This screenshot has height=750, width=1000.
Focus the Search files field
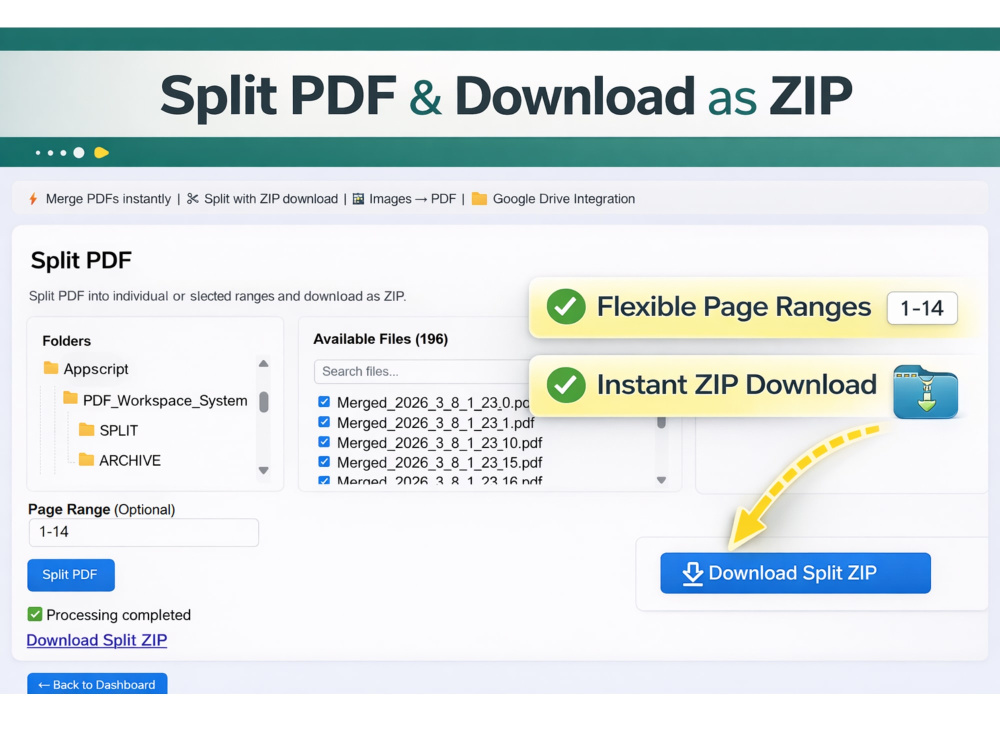421,371
